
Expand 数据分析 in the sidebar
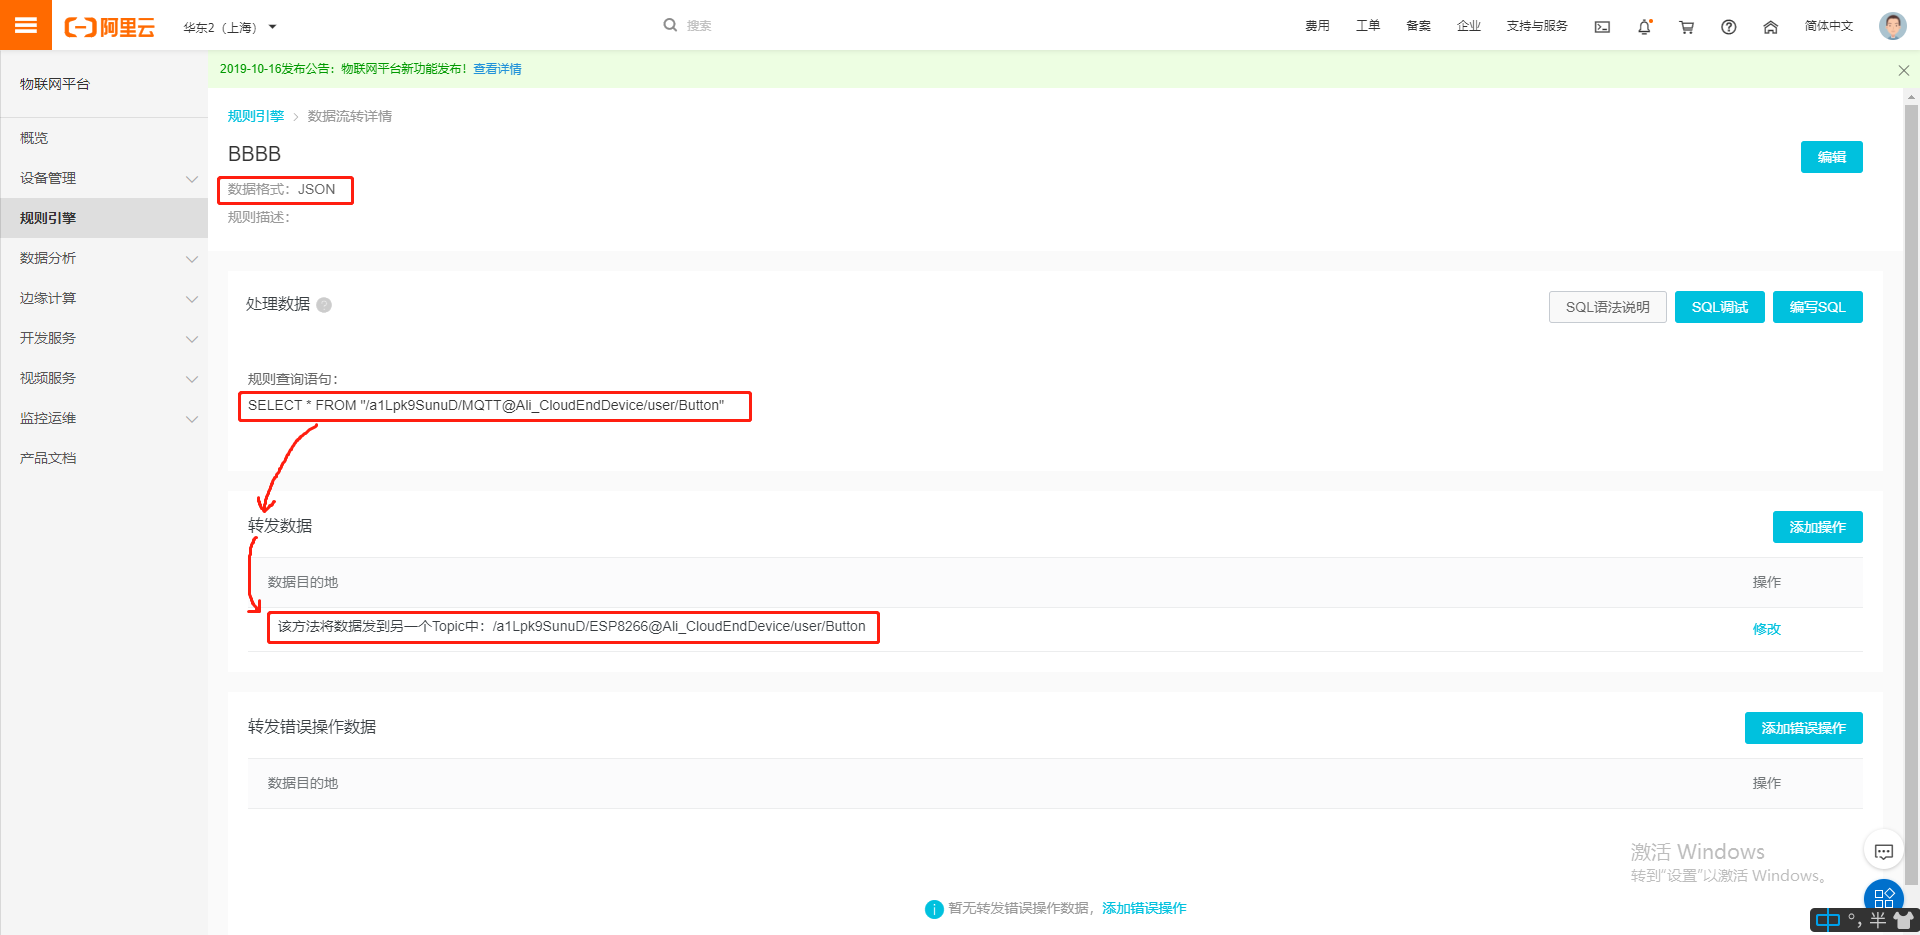click(104, 258)
